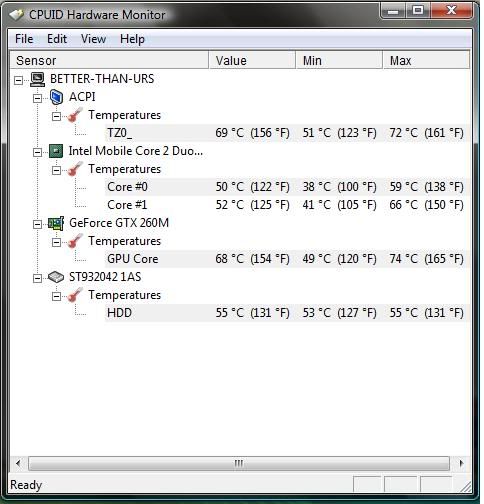Viewport: 484px width, 504px height.
Task: Collapse the Temperatures node under ACPI
Action: (x=56, y=116)
